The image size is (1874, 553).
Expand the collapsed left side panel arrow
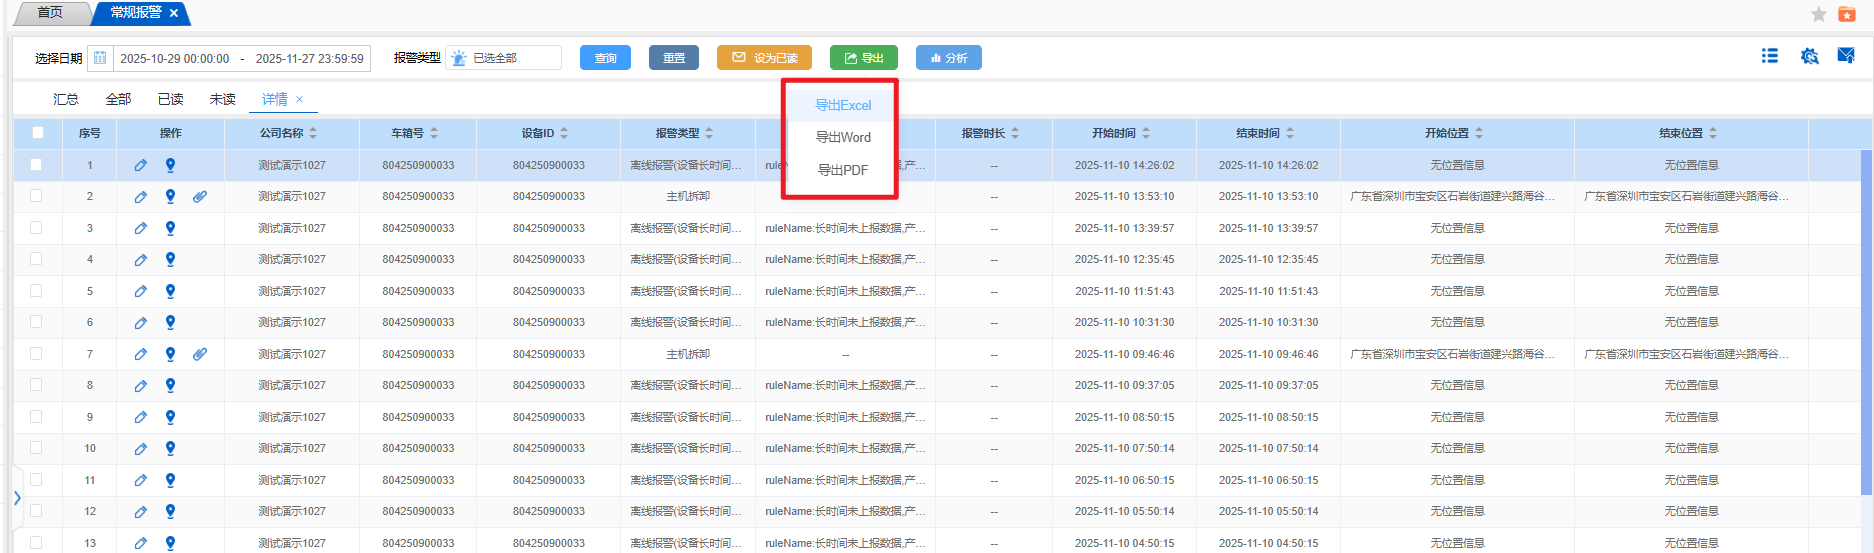17,497
